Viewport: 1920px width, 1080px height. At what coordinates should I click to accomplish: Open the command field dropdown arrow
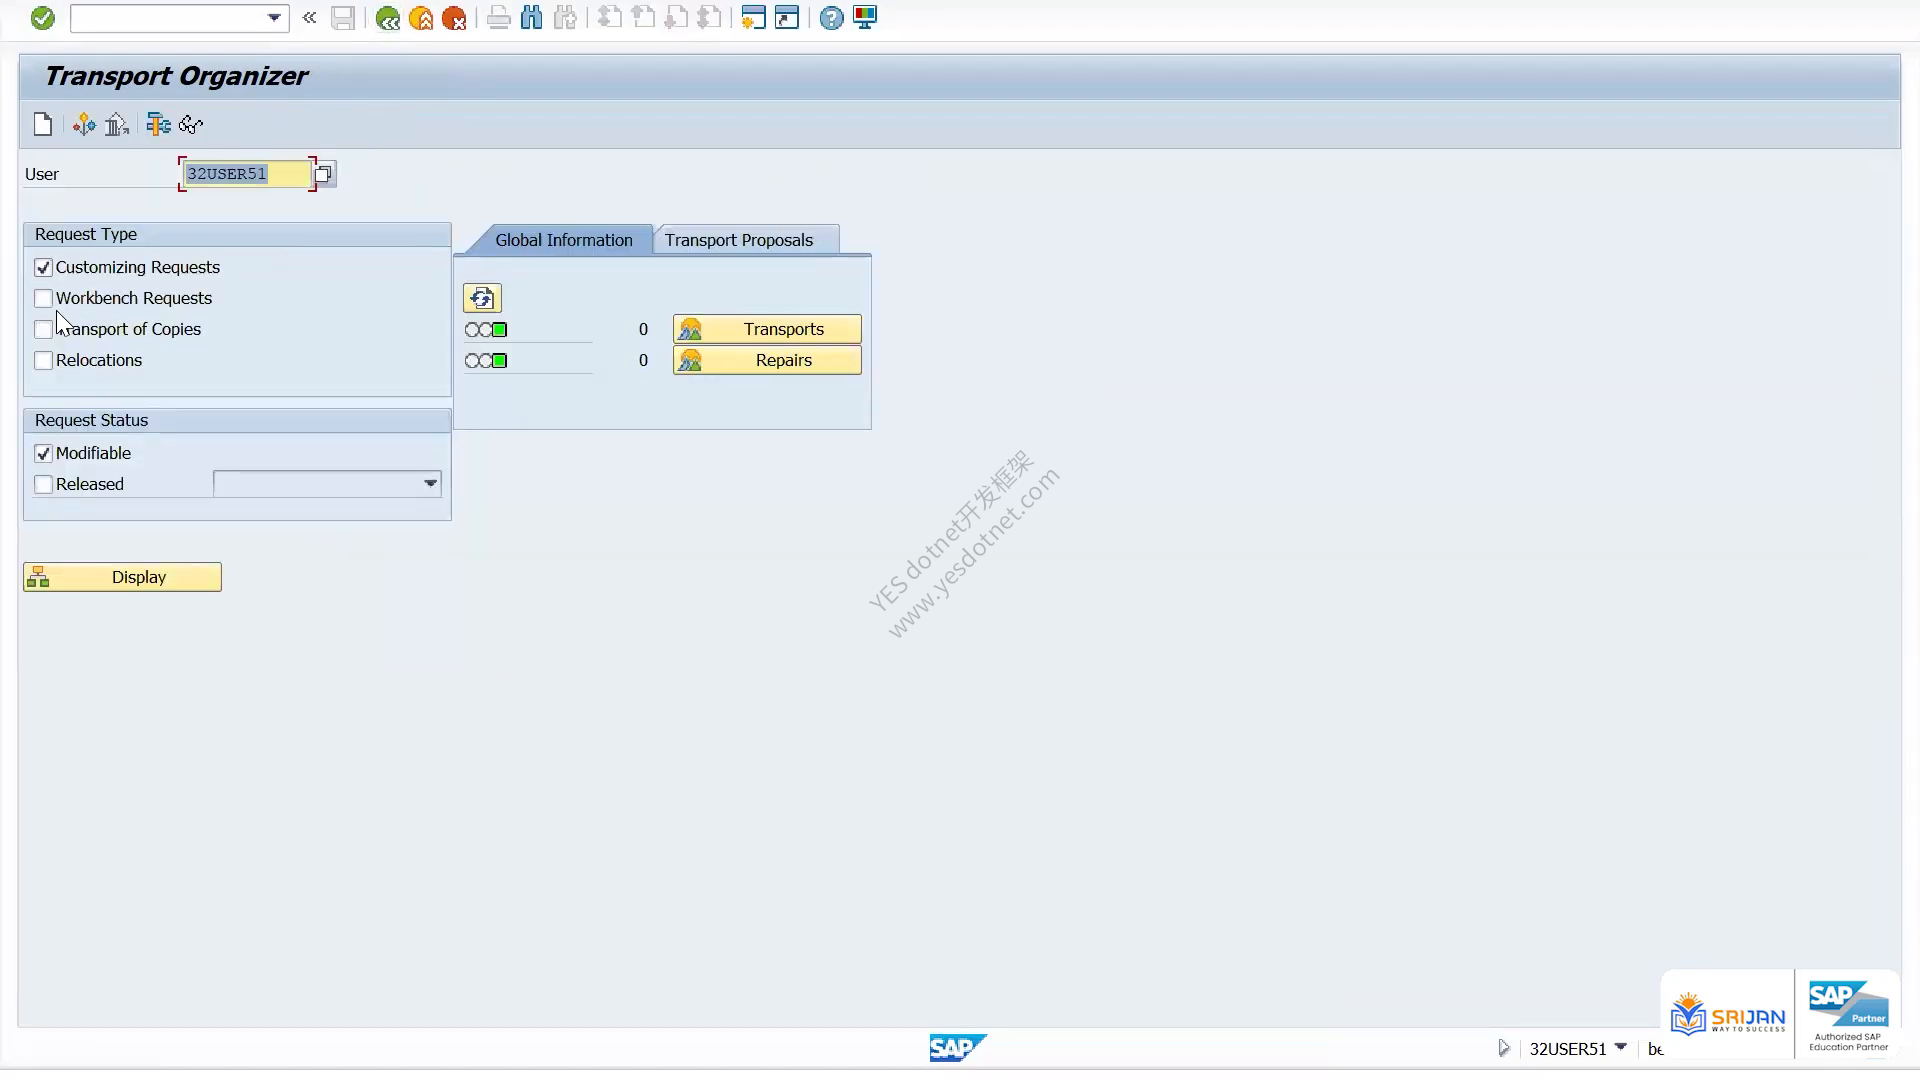pos(274,18)
